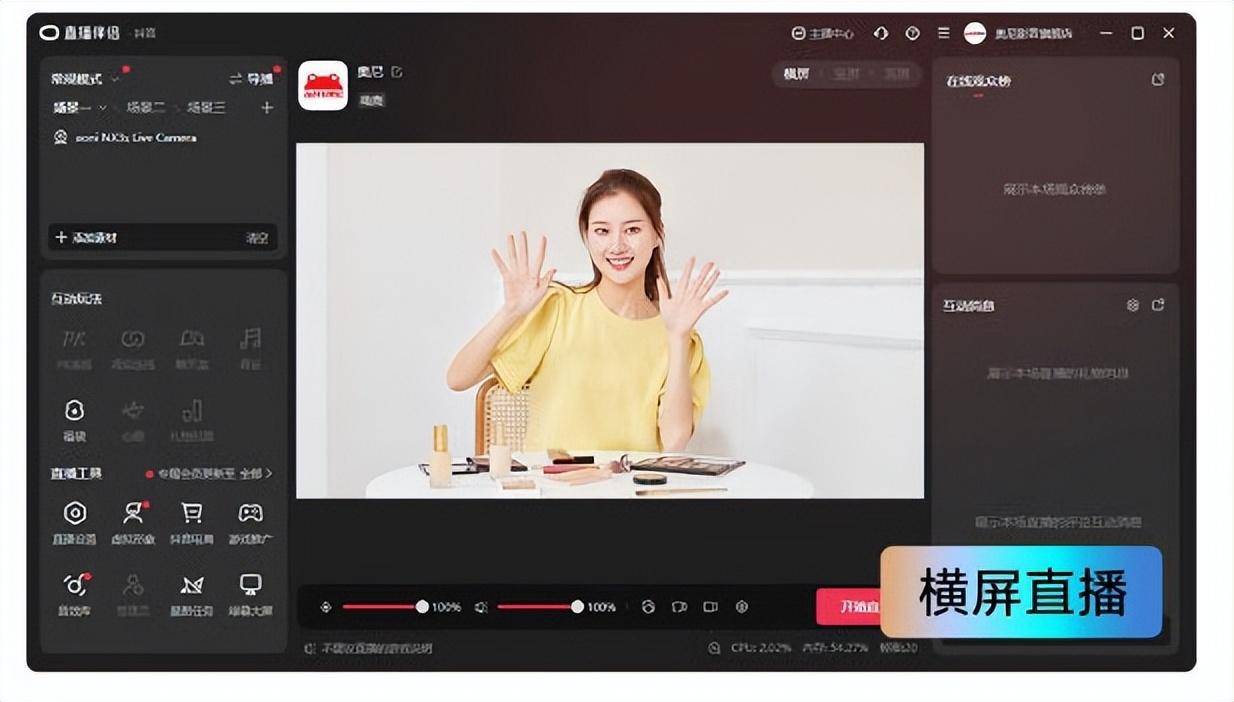Click the 添加素材 add source button
The image size is (1234, 702).
click(87, 237)
